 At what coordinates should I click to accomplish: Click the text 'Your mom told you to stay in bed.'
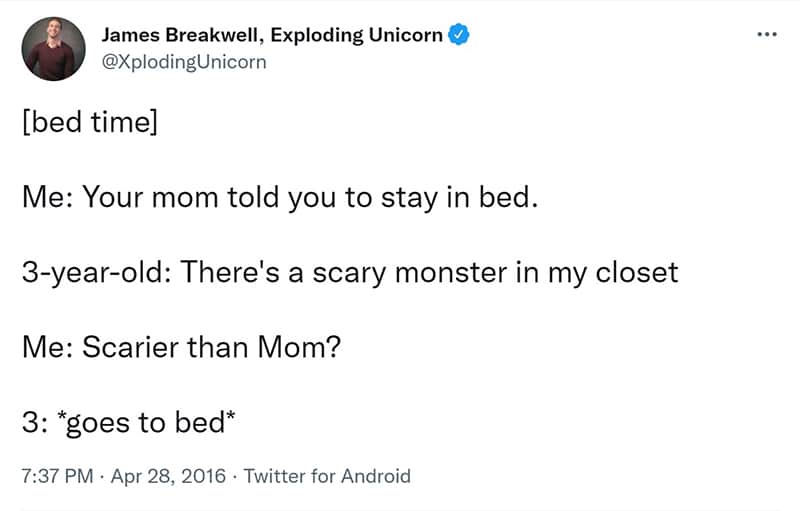click(x=310, y=197)
